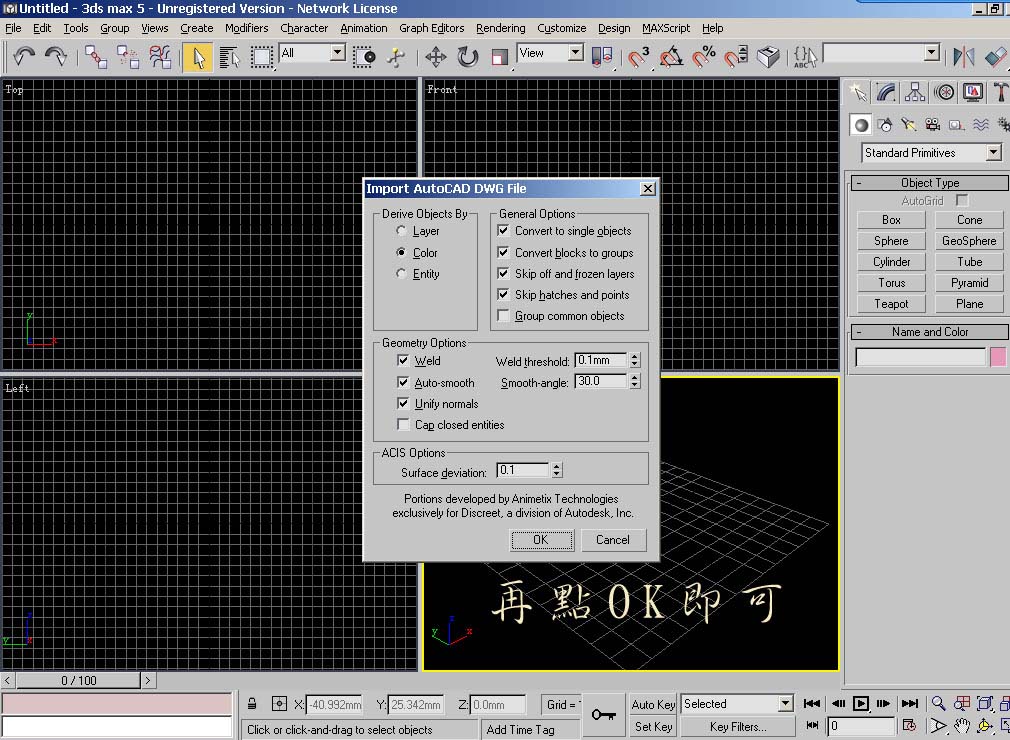This screenshot has height=740, width=1010.
Task: Confirm the DWG import with OK
Action: point(542,540)
